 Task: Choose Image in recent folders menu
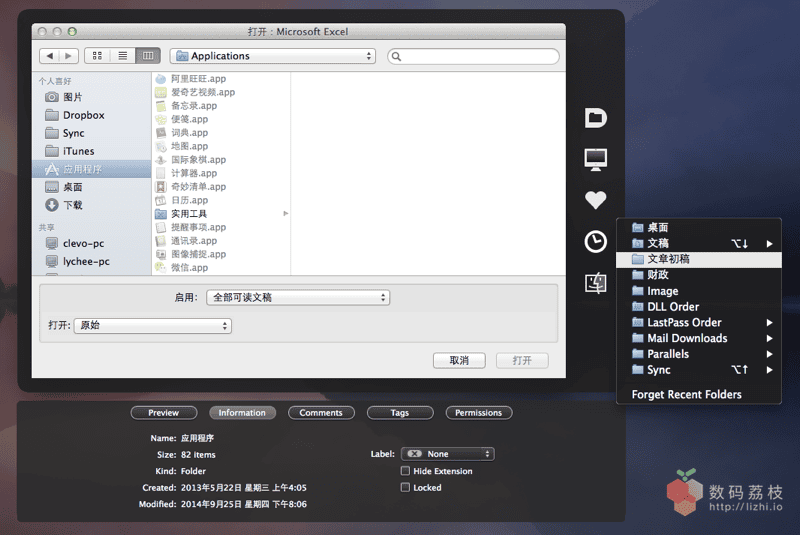(x=699, y=291)
